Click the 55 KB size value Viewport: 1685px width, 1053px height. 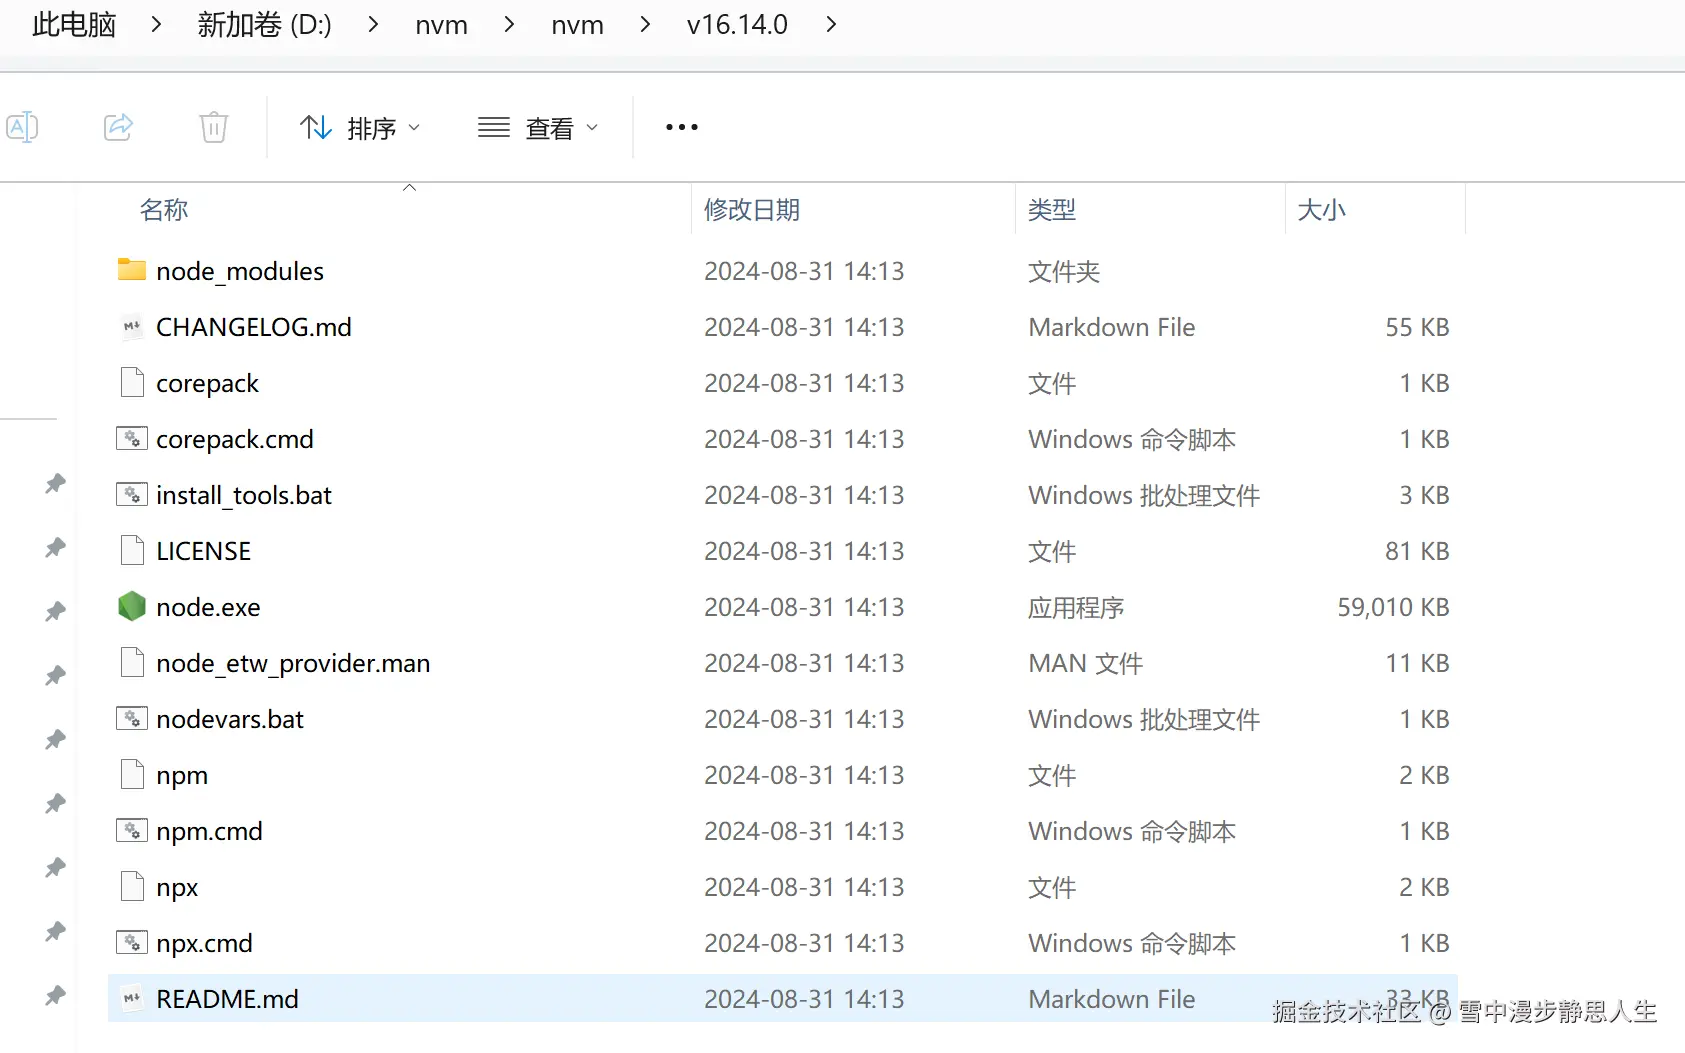pos(1417,327)
